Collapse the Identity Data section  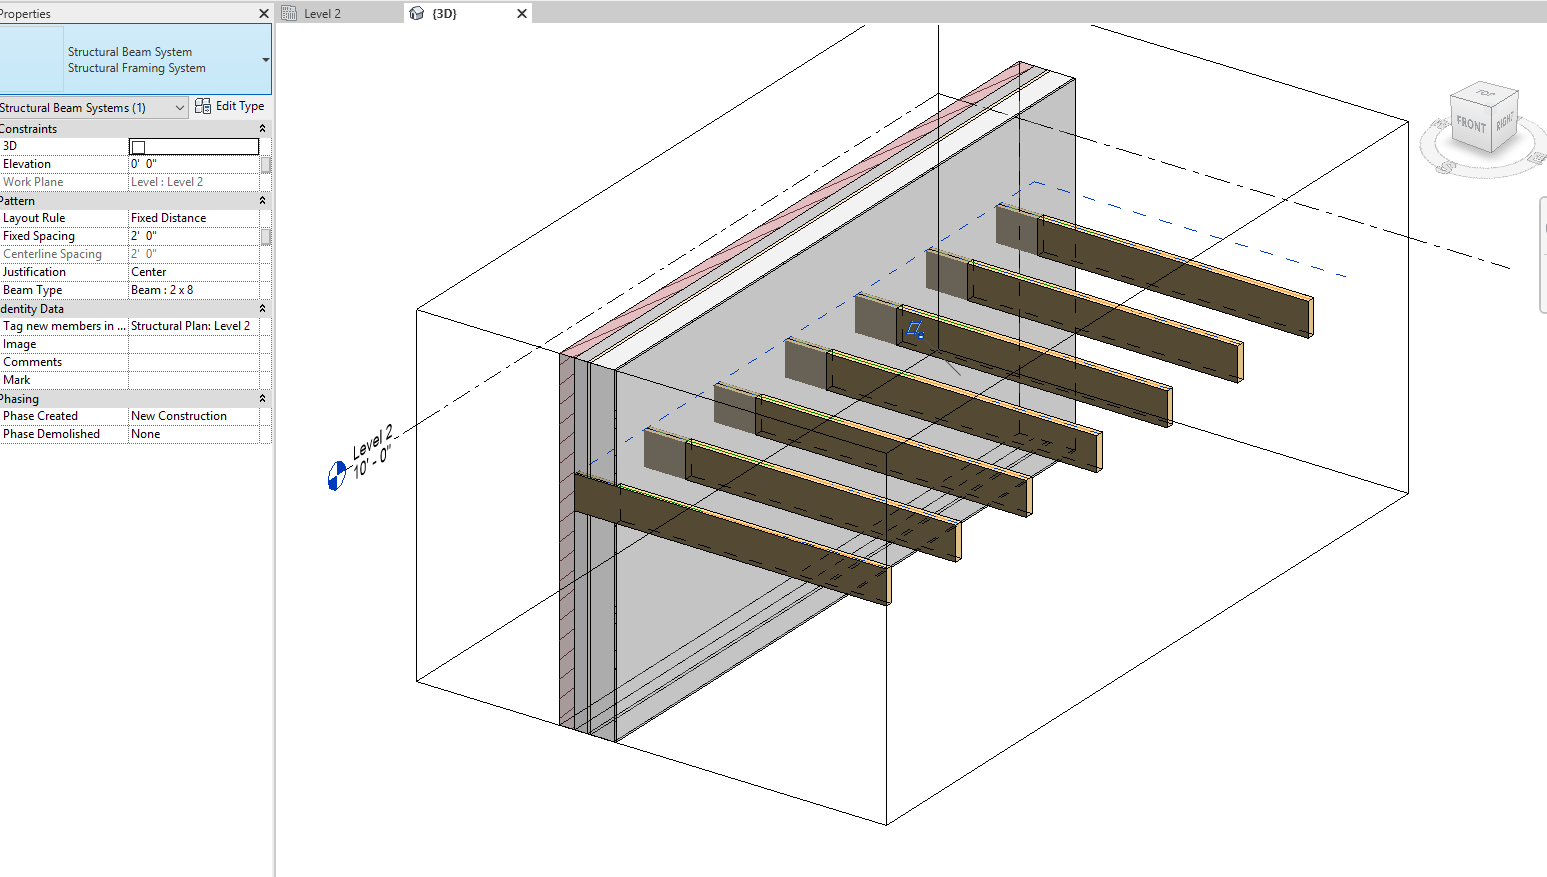coord(262,308)
